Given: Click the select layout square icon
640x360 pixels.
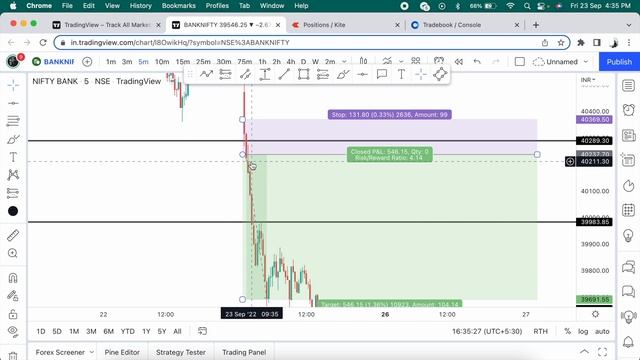Looking at the screenshot, I should pyautogui.click(x=519, y=62).
